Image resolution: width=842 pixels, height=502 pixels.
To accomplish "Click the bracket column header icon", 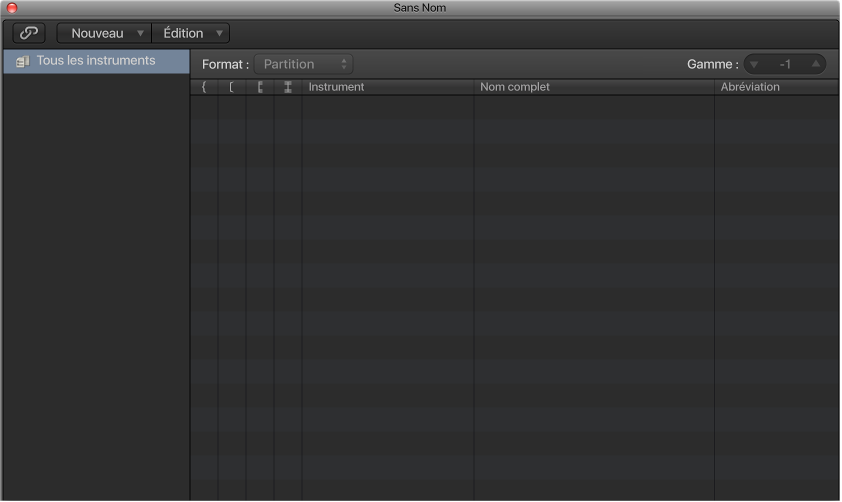I will click(x=231, y=87).
